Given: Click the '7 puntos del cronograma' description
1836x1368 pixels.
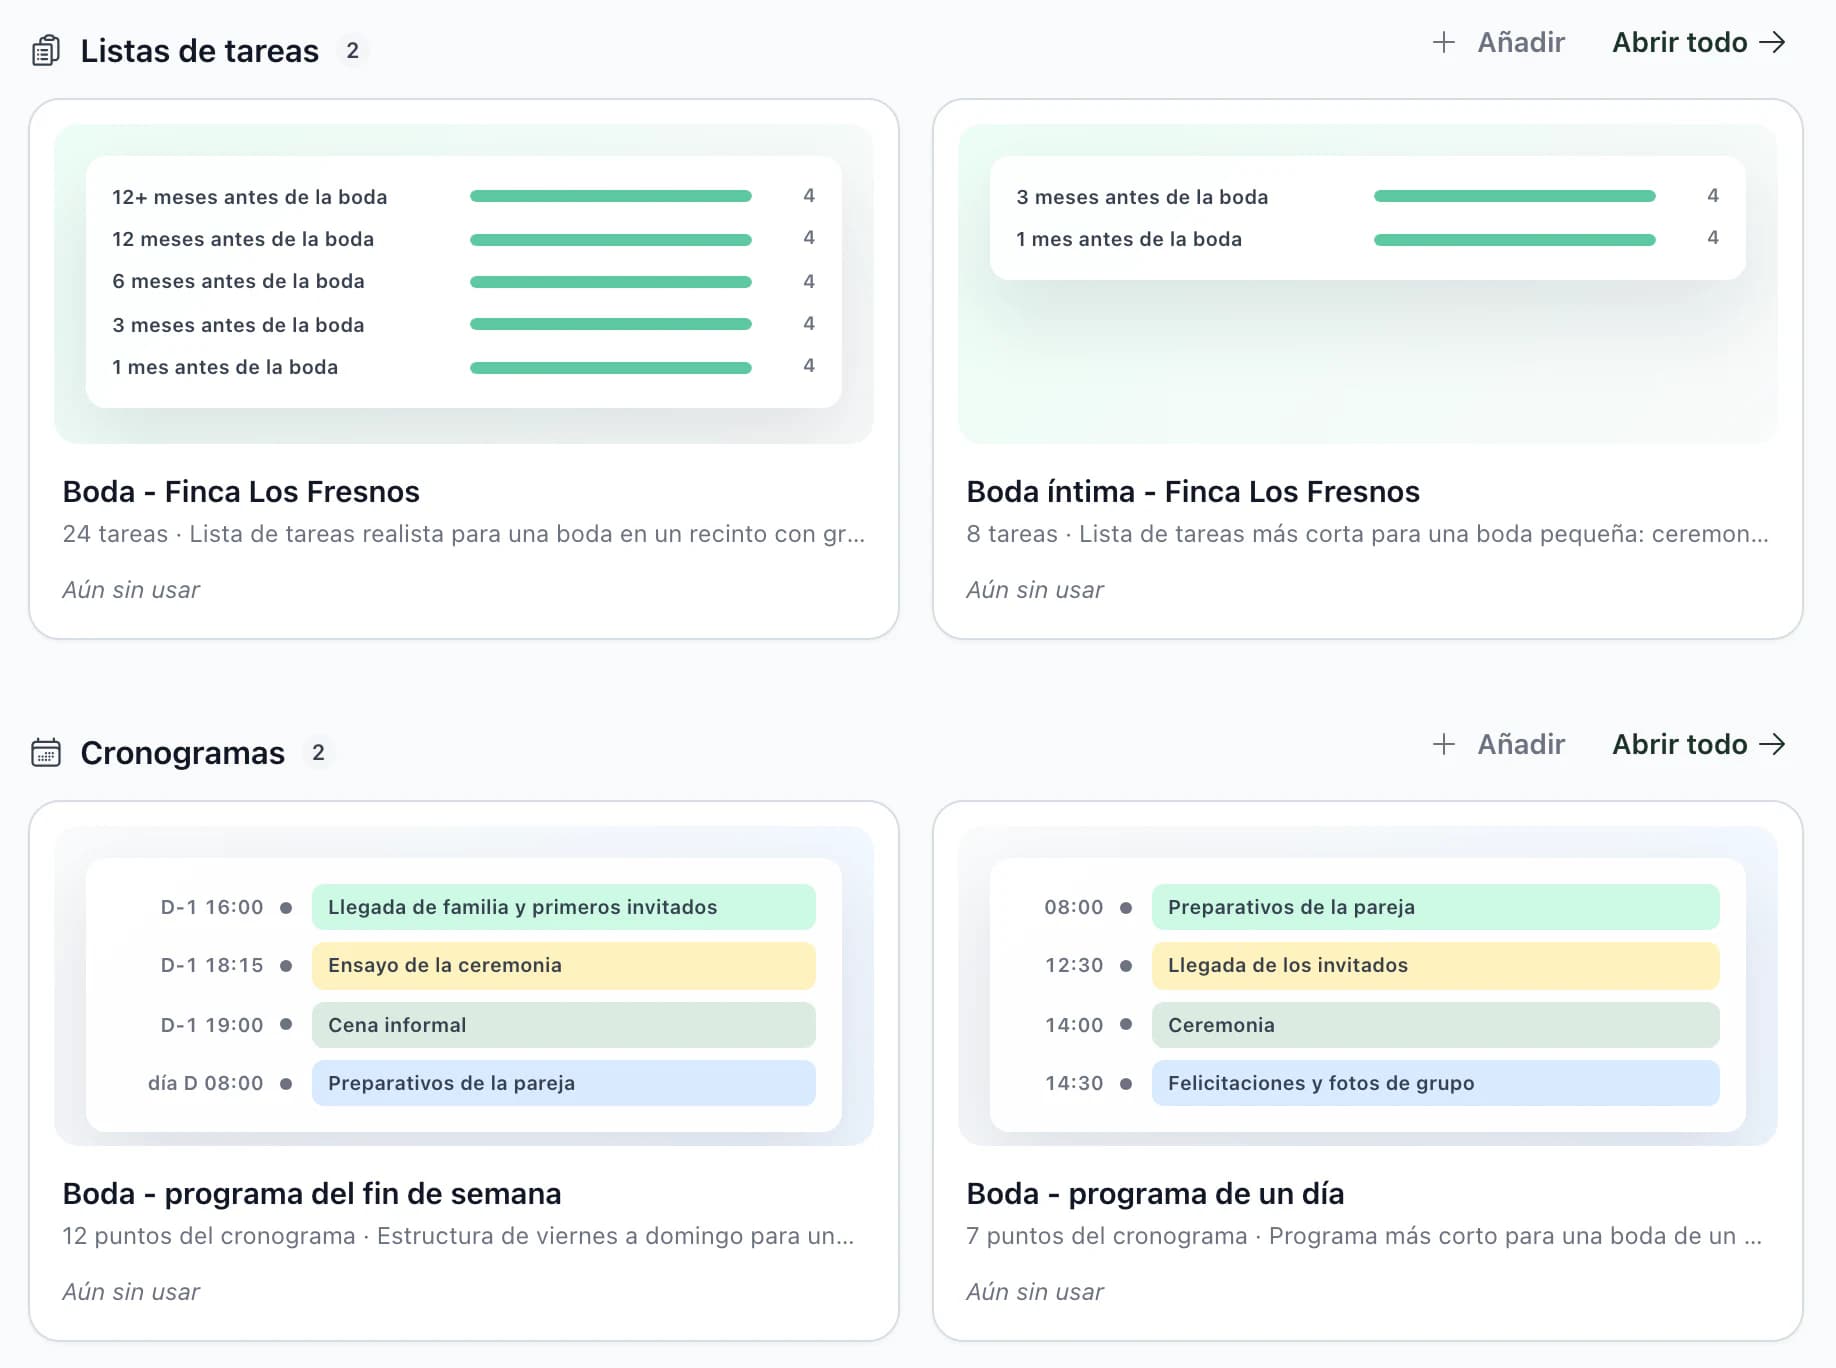Looking at the screenshot, I should [1365, 1236].
